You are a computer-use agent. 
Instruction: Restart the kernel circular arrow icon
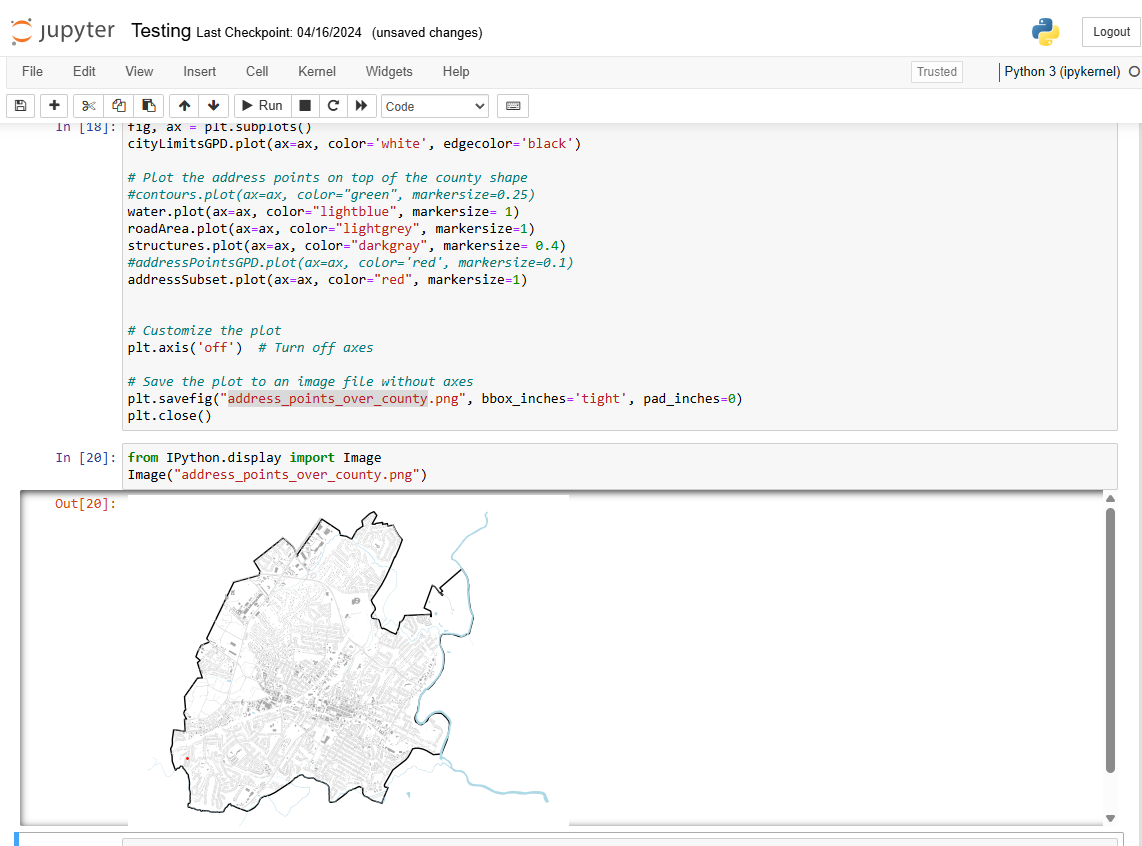333,106
